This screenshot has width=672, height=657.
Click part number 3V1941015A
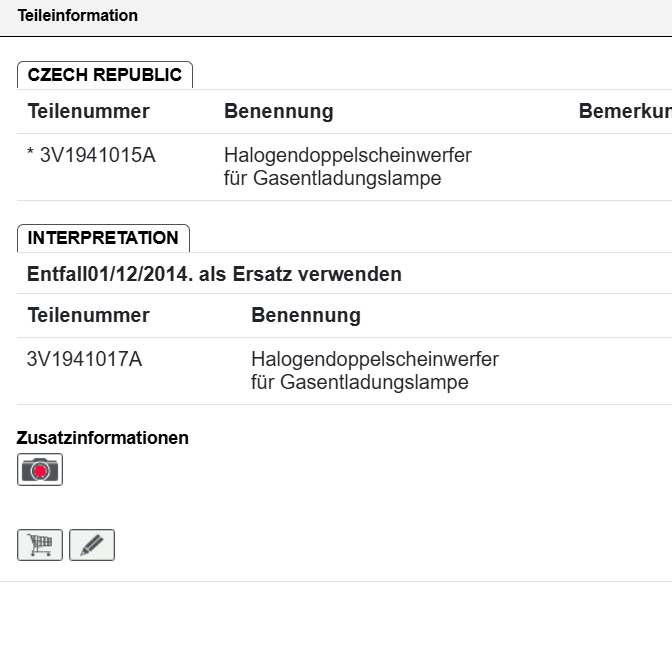click(x=97, y=155)
